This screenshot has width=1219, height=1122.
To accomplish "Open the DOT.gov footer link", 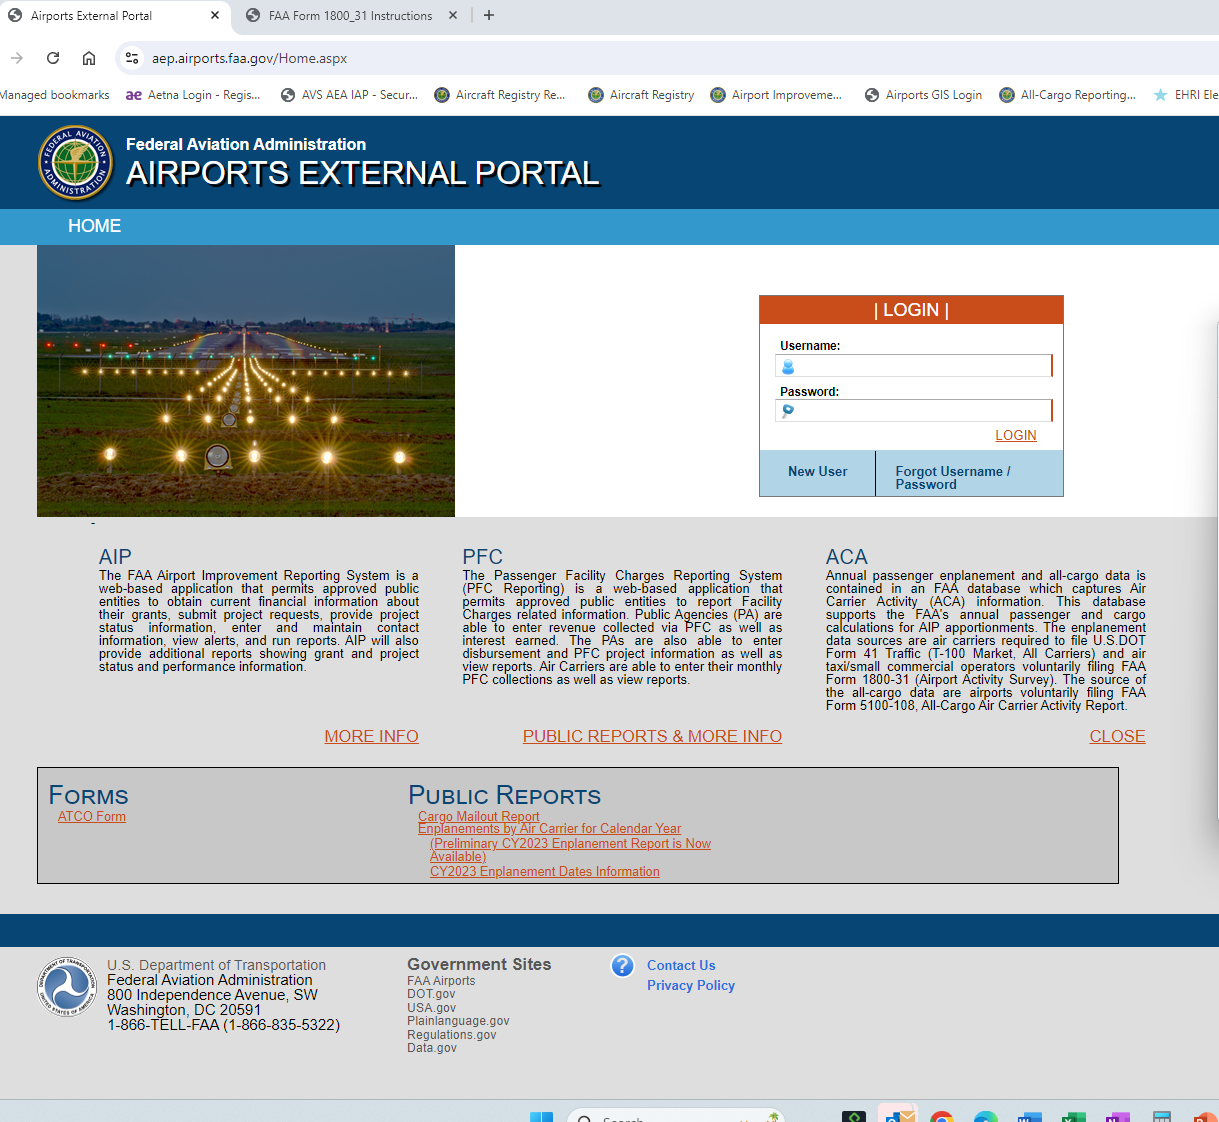I will tap(431, 994).
